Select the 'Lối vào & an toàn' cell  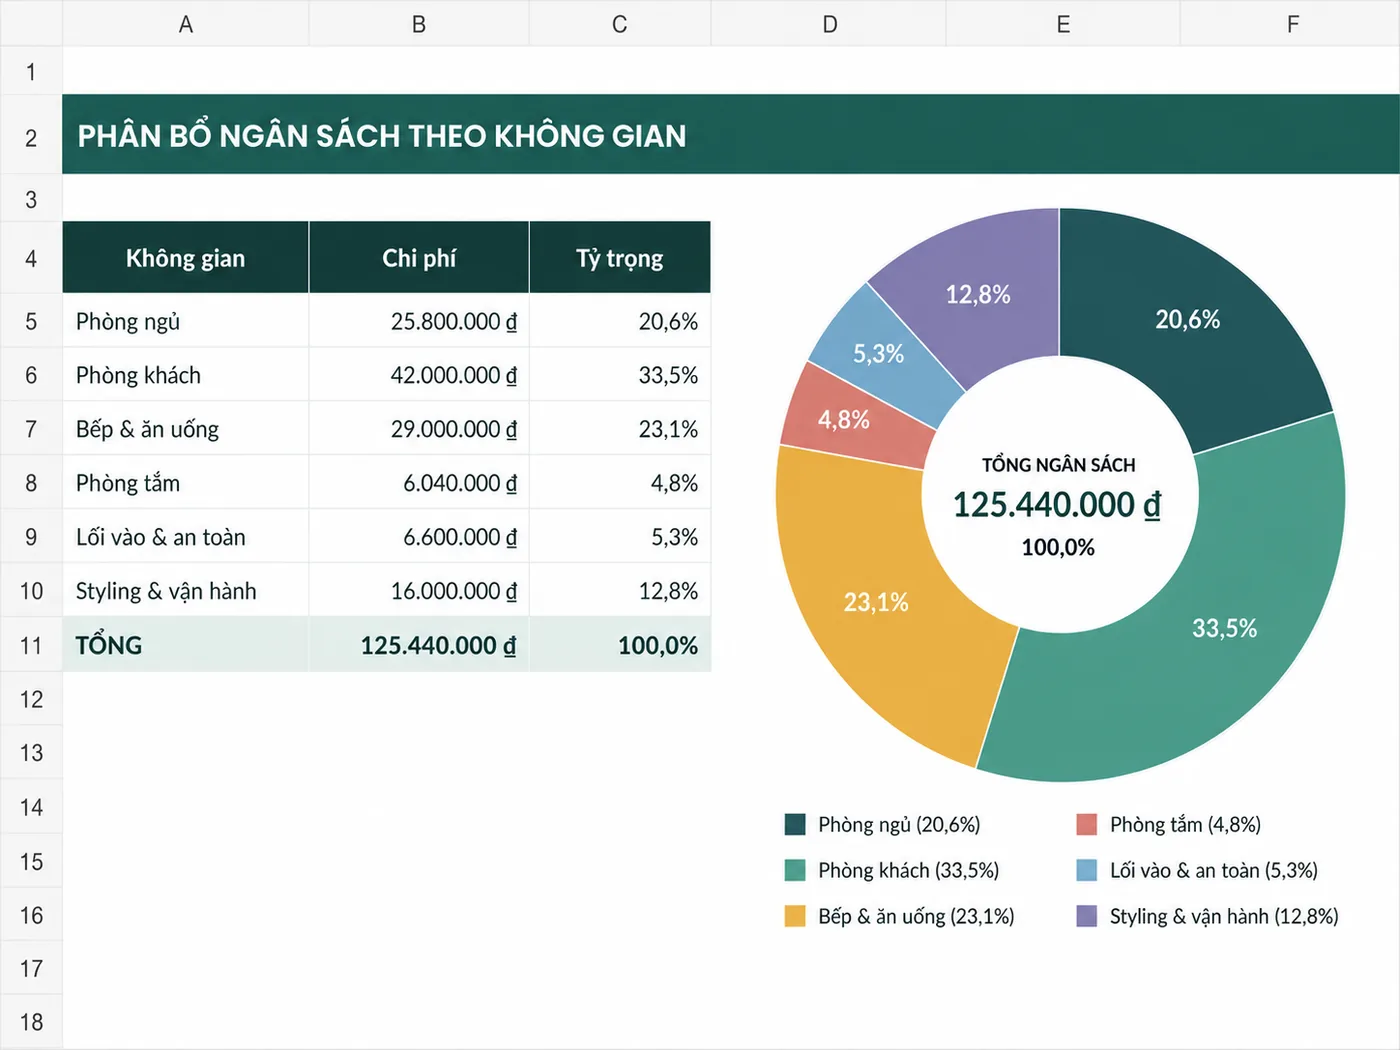click(186, 537)
